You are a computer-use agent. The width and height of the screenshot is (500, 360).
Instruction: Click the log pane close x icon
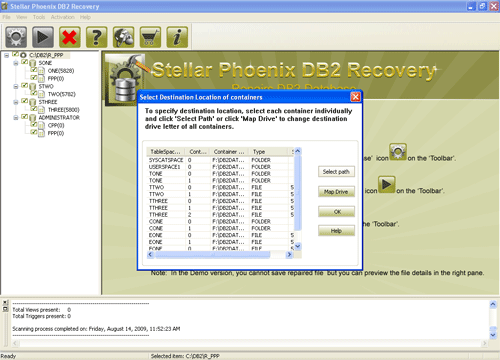pyautogui.click(x=5, y=303)
